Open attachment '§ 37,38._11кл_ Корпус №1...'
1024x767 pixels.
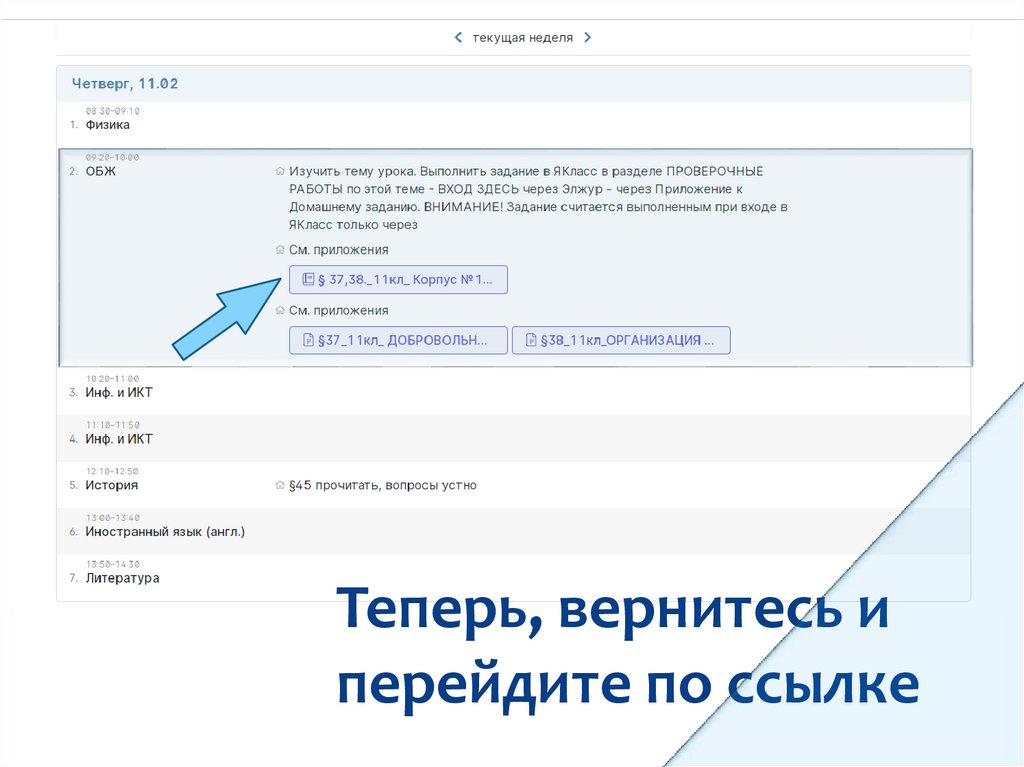click(398, 280)
